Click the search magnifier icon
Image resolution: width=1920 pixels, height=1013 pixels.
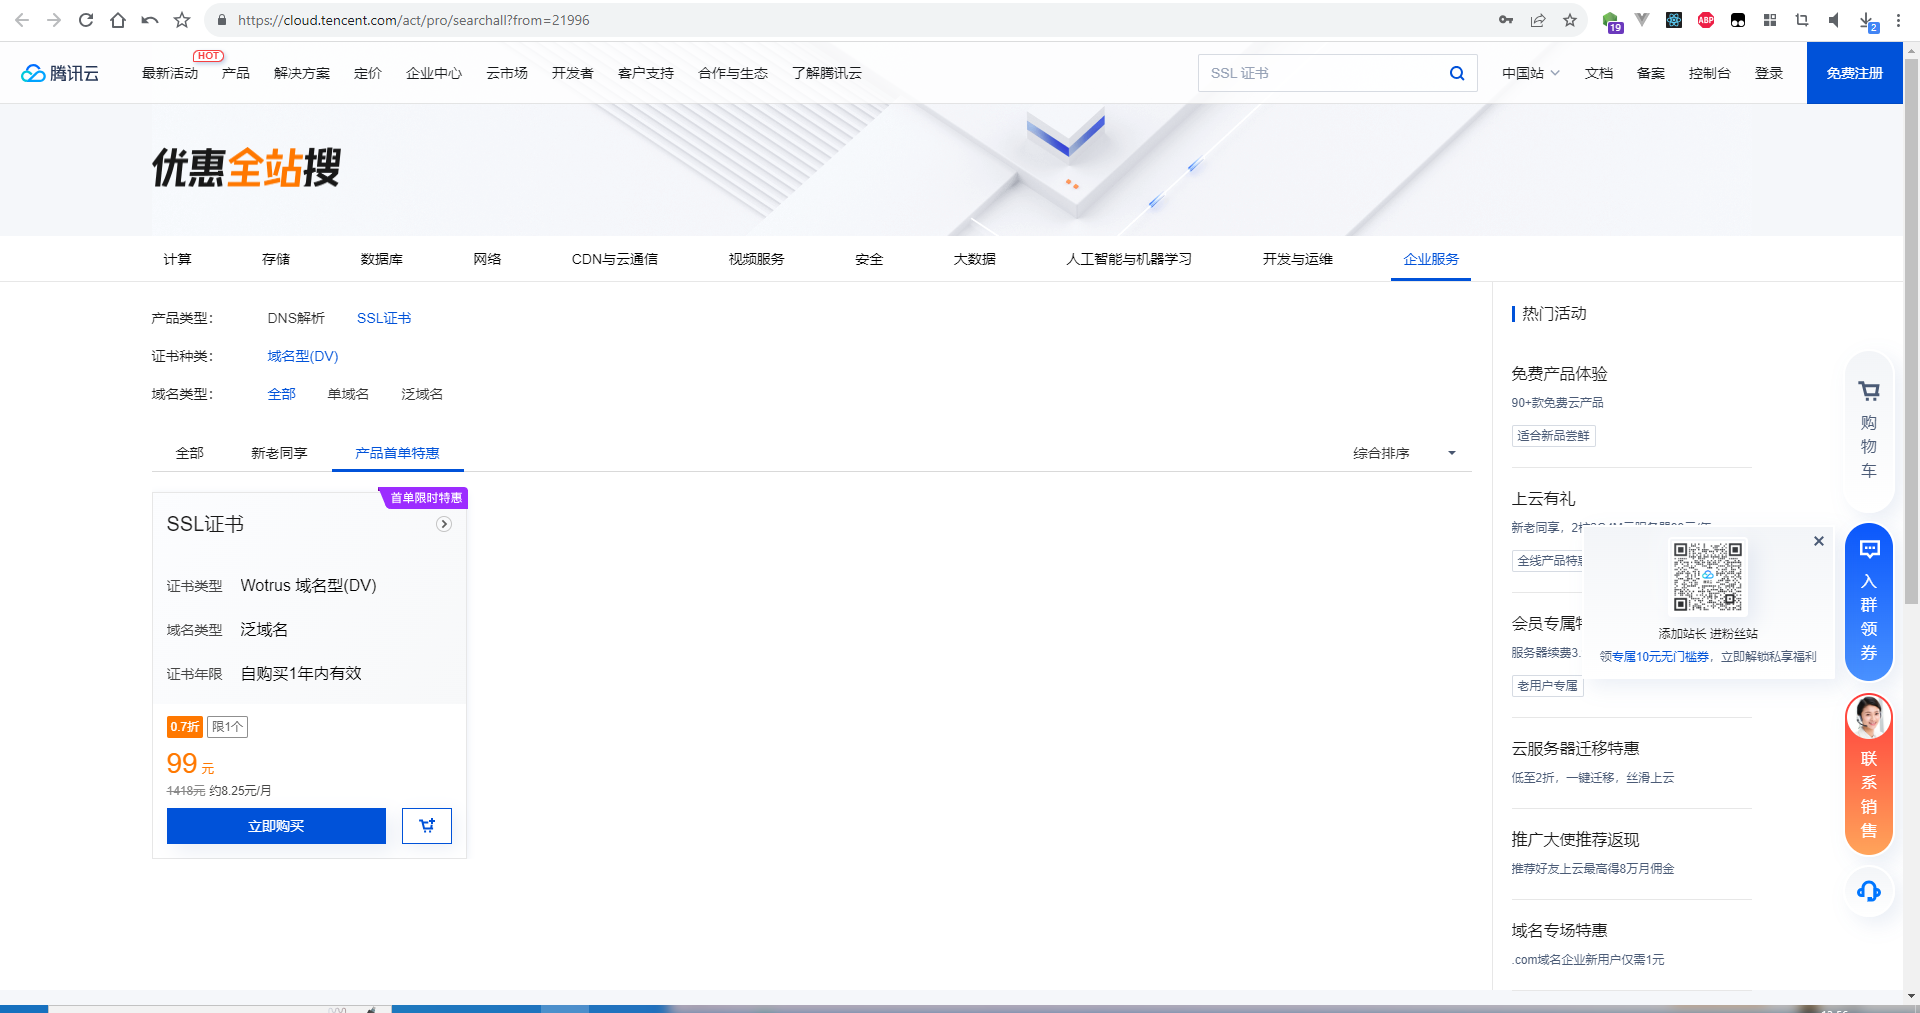[1457, 73]
